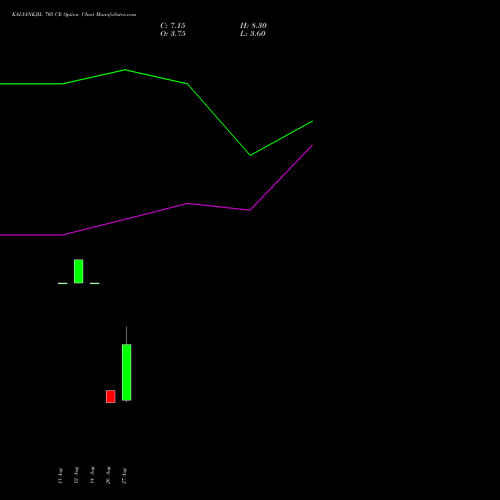Click the flat candle mark for 14 Aug
Image resolution: width=500 pixels, height=500 pixels.
[x=95, y=283]
